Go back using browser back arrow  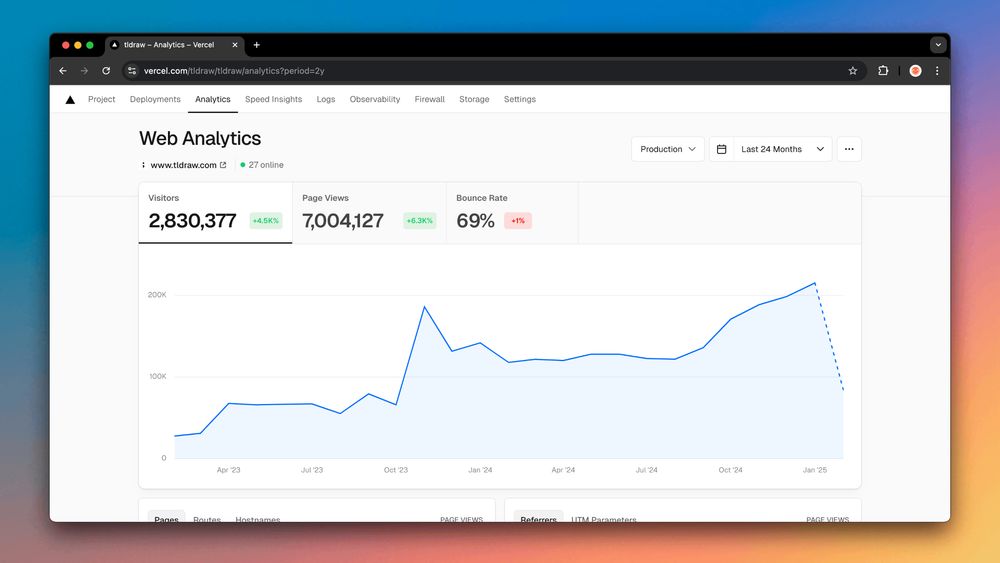point(62,71)
